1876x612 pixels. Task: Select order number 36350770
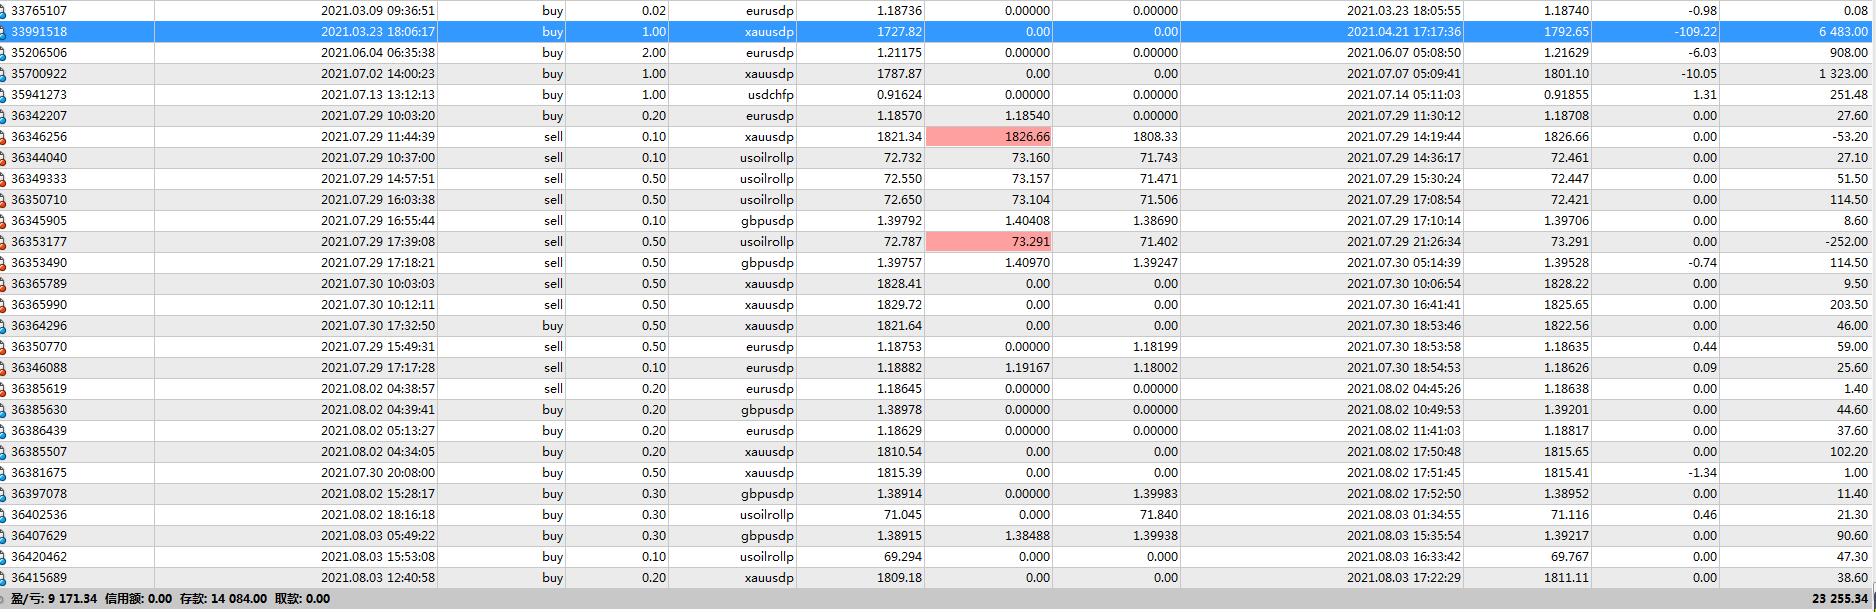(x=39, y=347)
